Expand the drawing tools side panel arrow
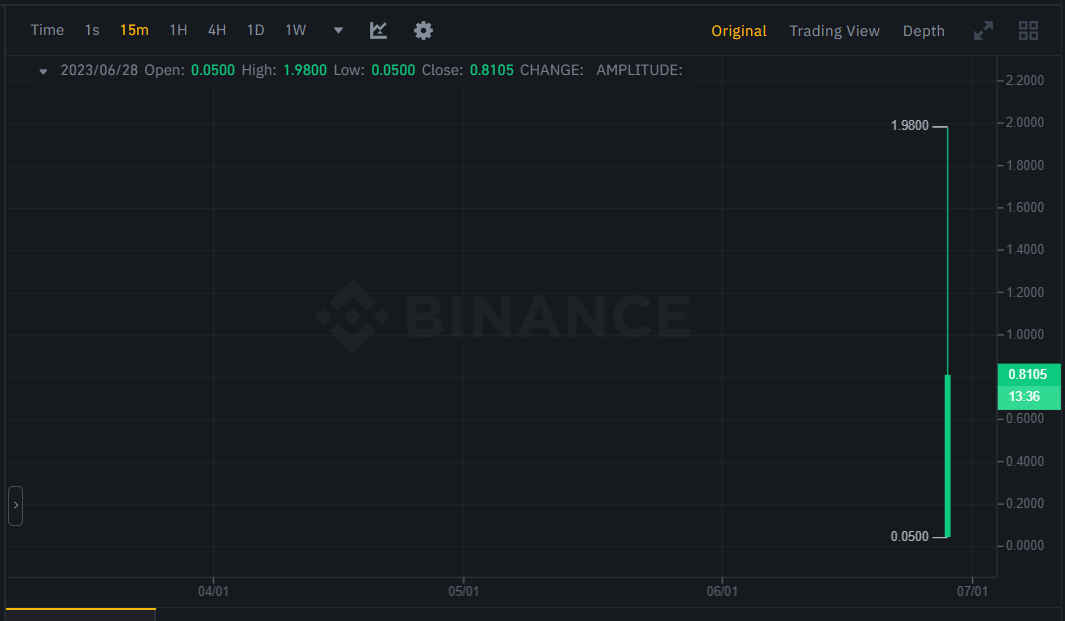 pyautogui.click(x=16, y=505)
